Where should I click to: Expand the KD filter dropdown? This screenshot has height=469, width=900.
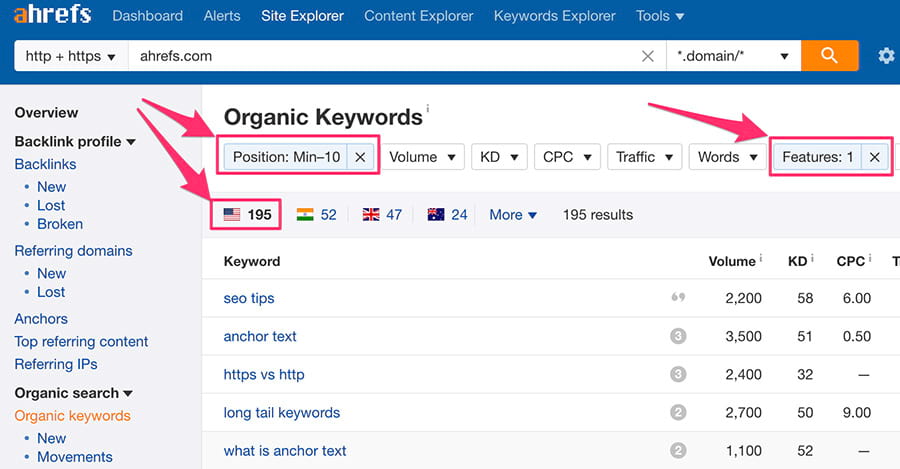(501, 157)
